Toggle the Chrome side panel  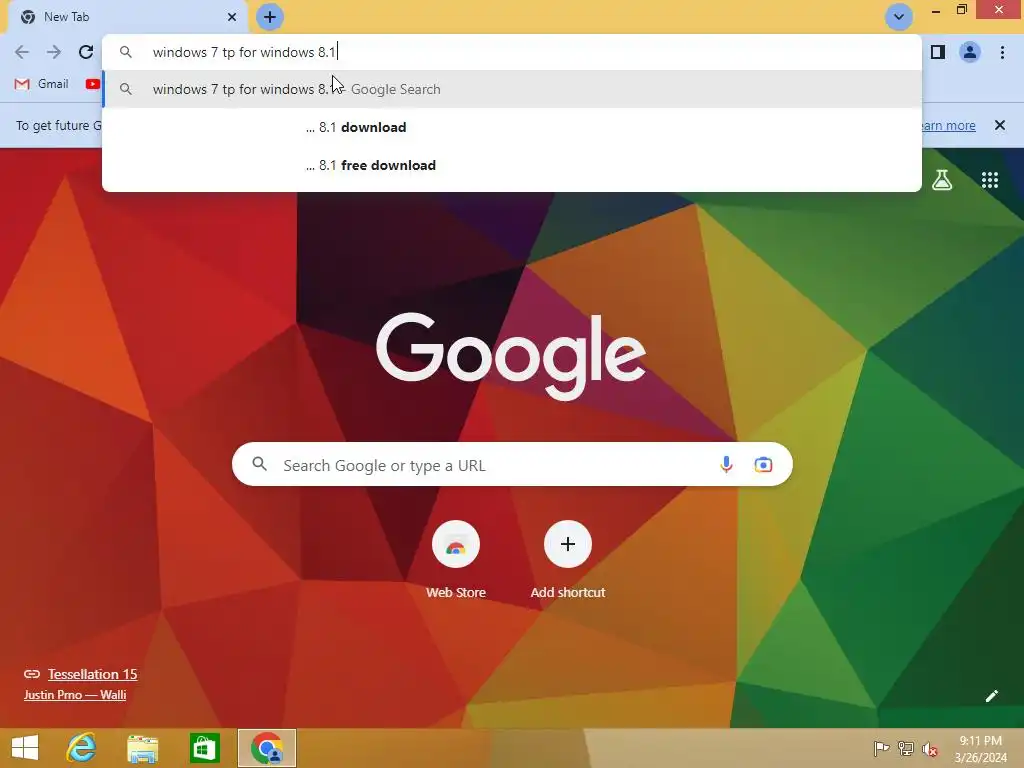tap(938, 52)
